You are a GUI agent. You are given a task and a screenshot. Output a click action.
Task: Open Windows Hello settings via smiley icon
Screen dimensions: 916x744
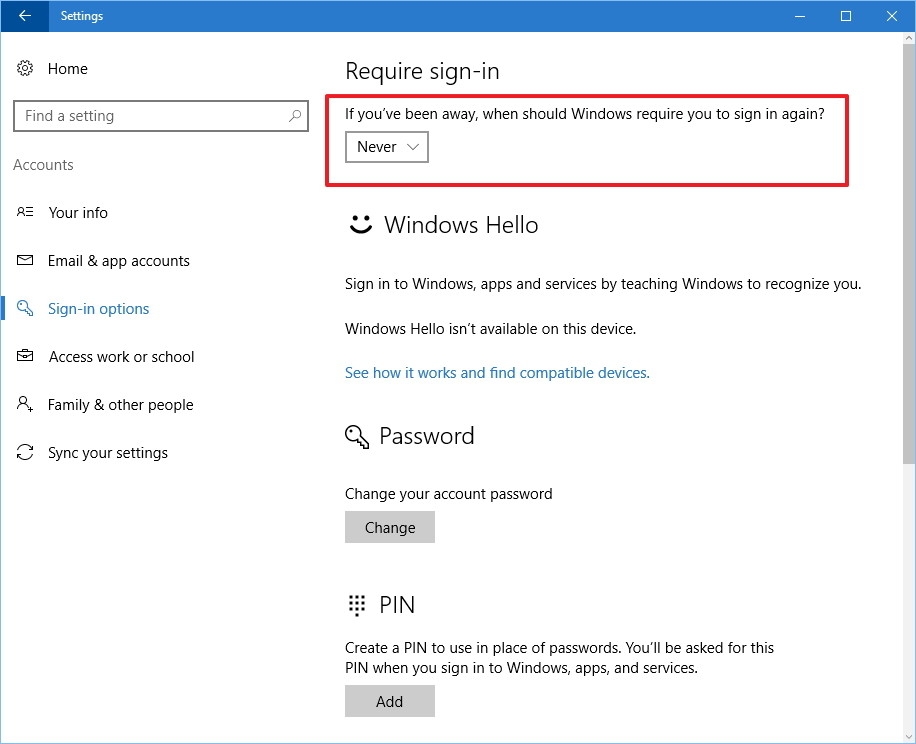coord(359,224)
